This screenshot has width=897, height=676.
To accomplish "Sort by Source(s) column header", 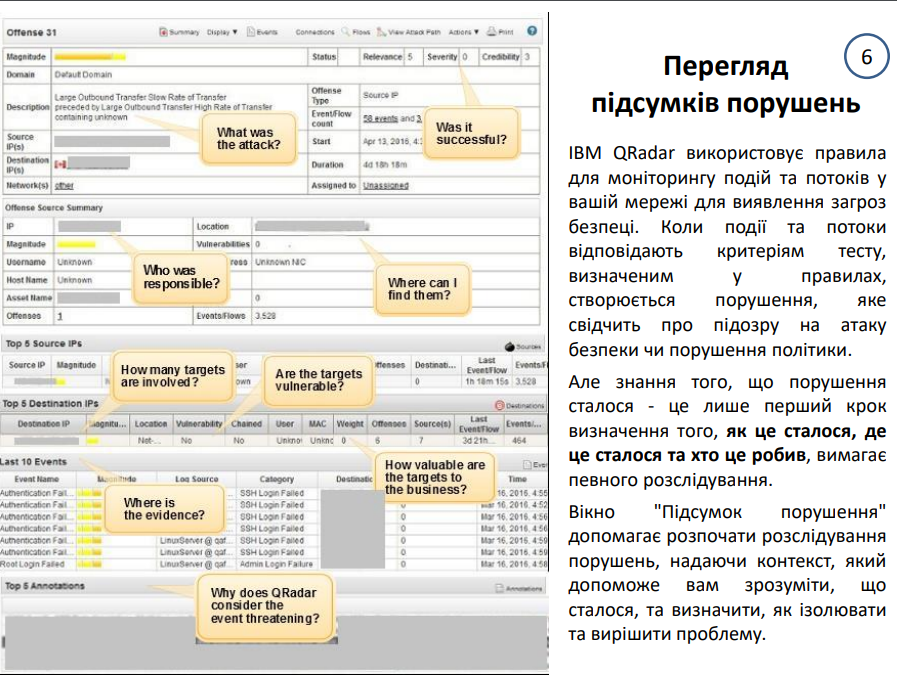I will click(432, 424).
